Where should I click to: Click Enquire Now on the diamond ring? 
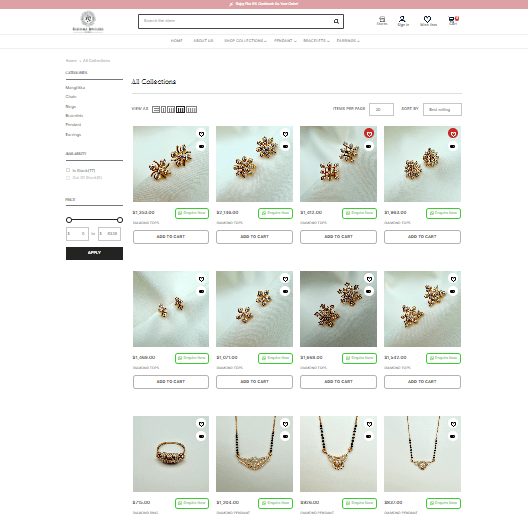[x=192, y=503]
